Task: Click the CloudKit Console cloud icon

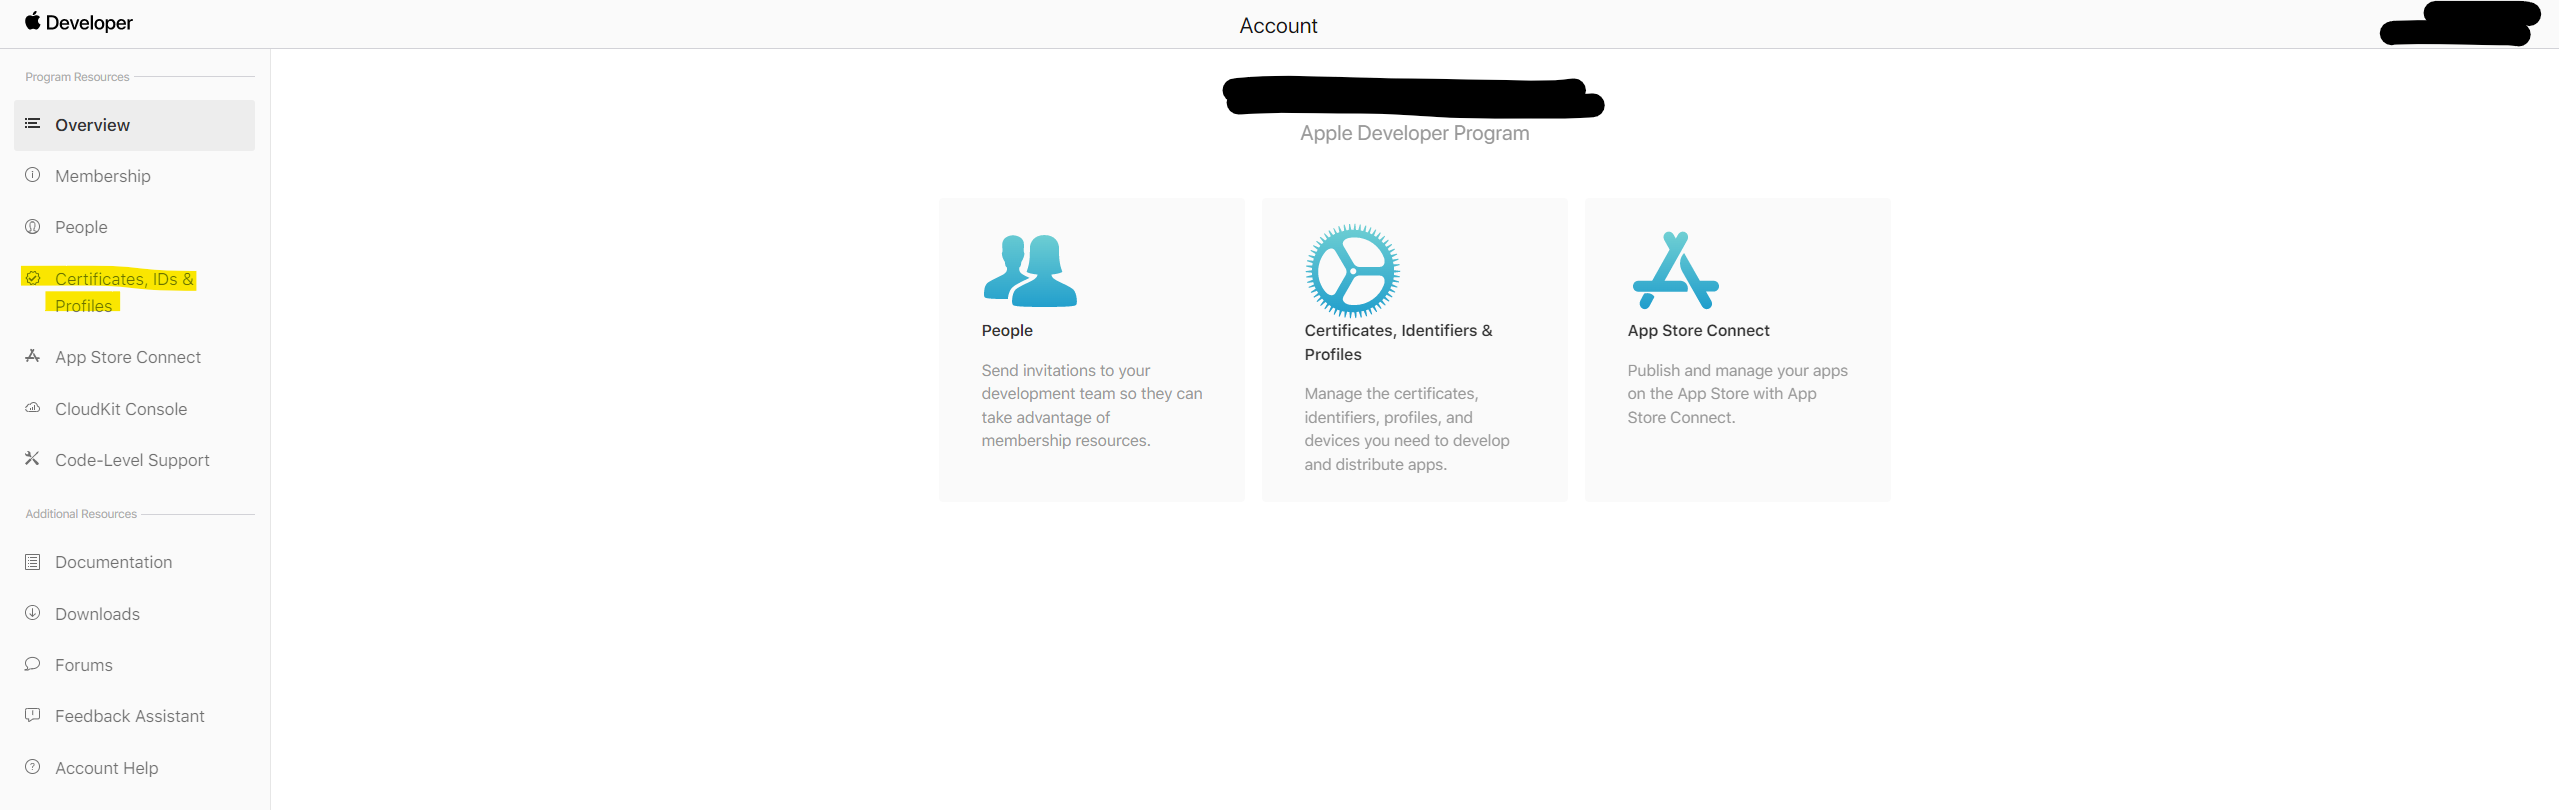Action: tap(33, 408)
